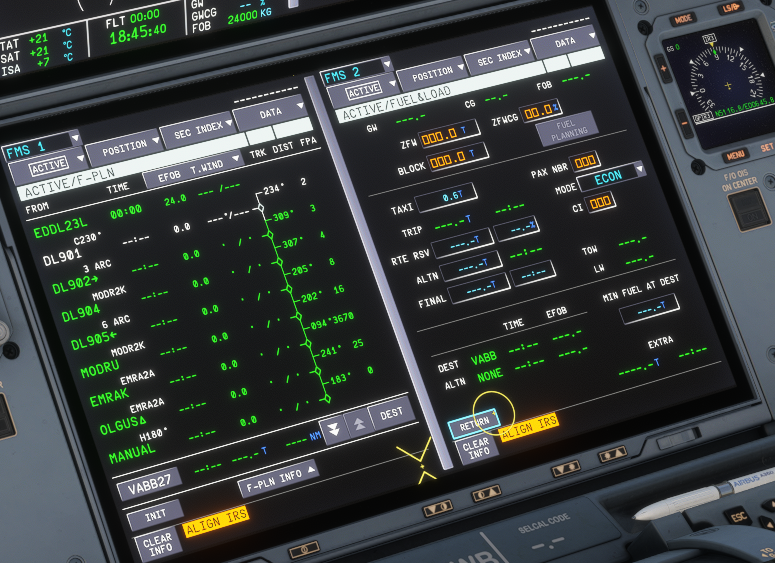Click the VABB destination on FUEL&LOAD
775x563 pixels.
(x=483, y=358)
